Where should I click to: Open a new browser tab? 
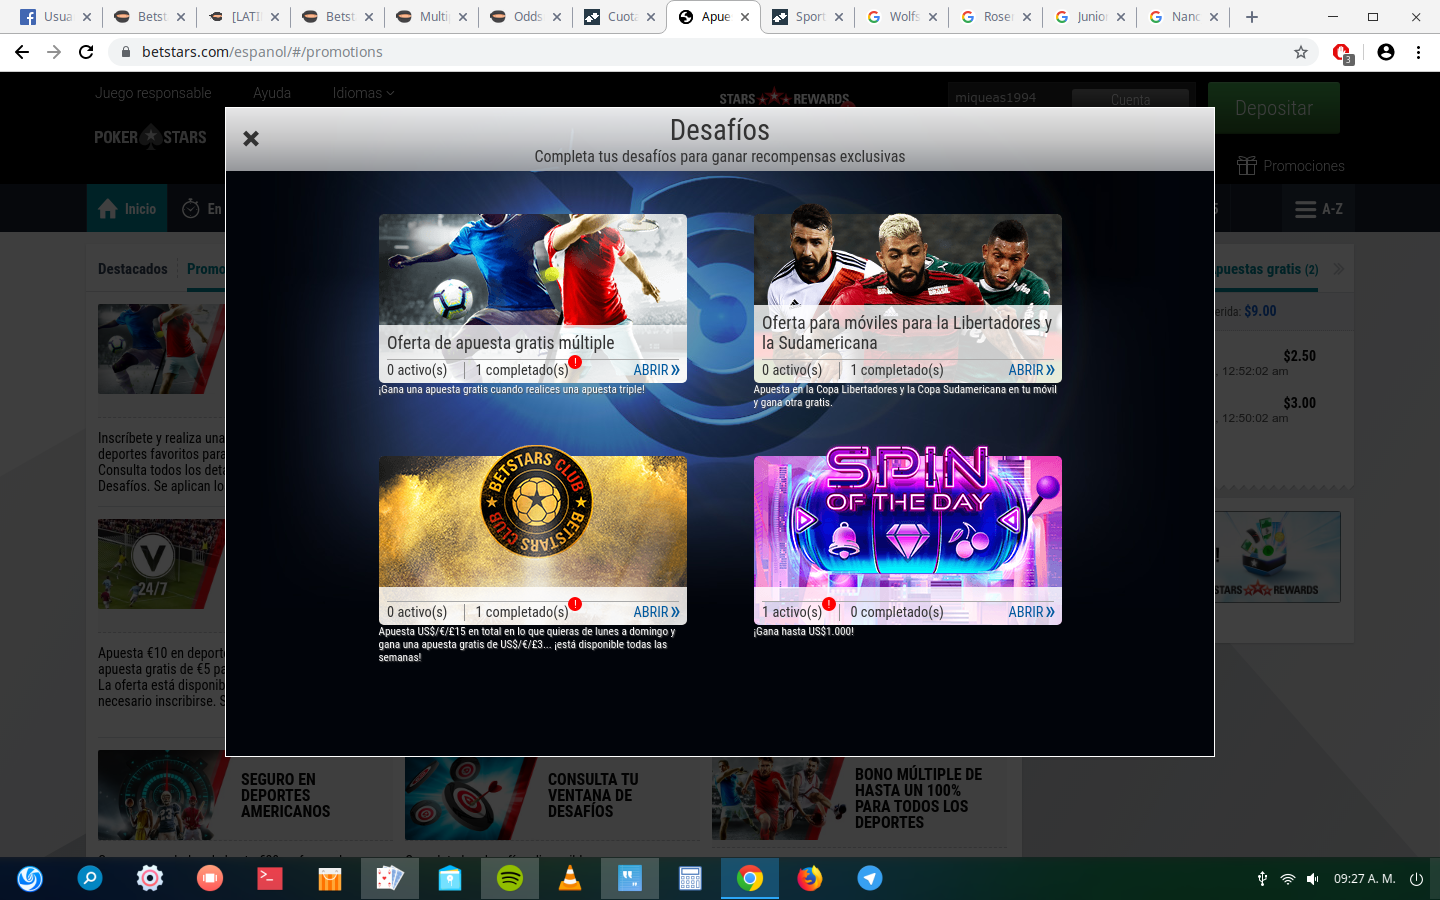(x=1252, y=17)
